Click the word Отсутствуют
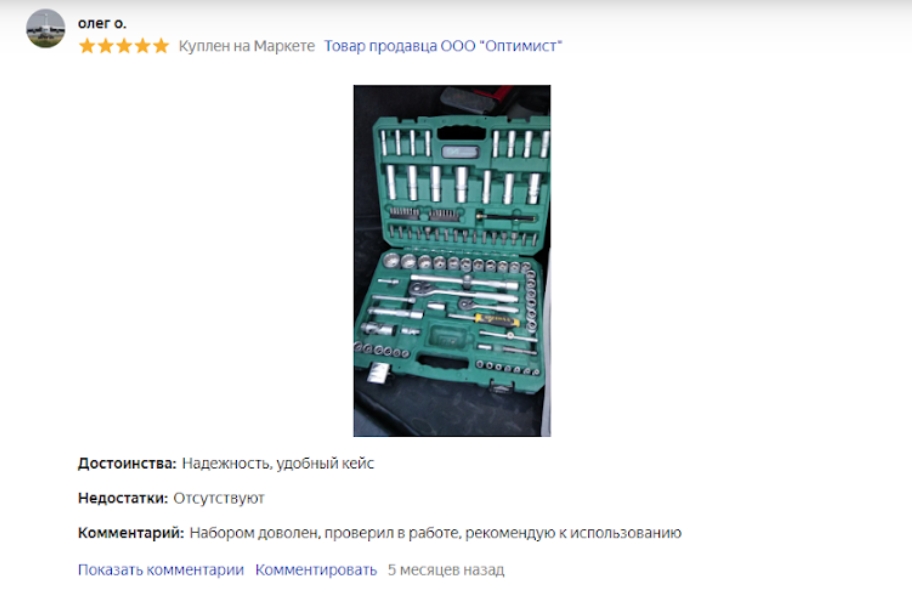 pos(219,498)
